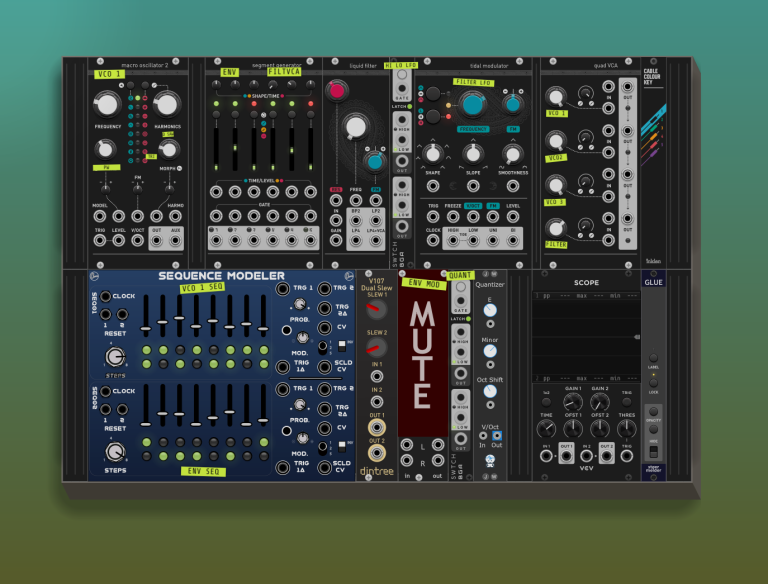Click the red resonance knob on liquid filter

click(x=337, y=91)
